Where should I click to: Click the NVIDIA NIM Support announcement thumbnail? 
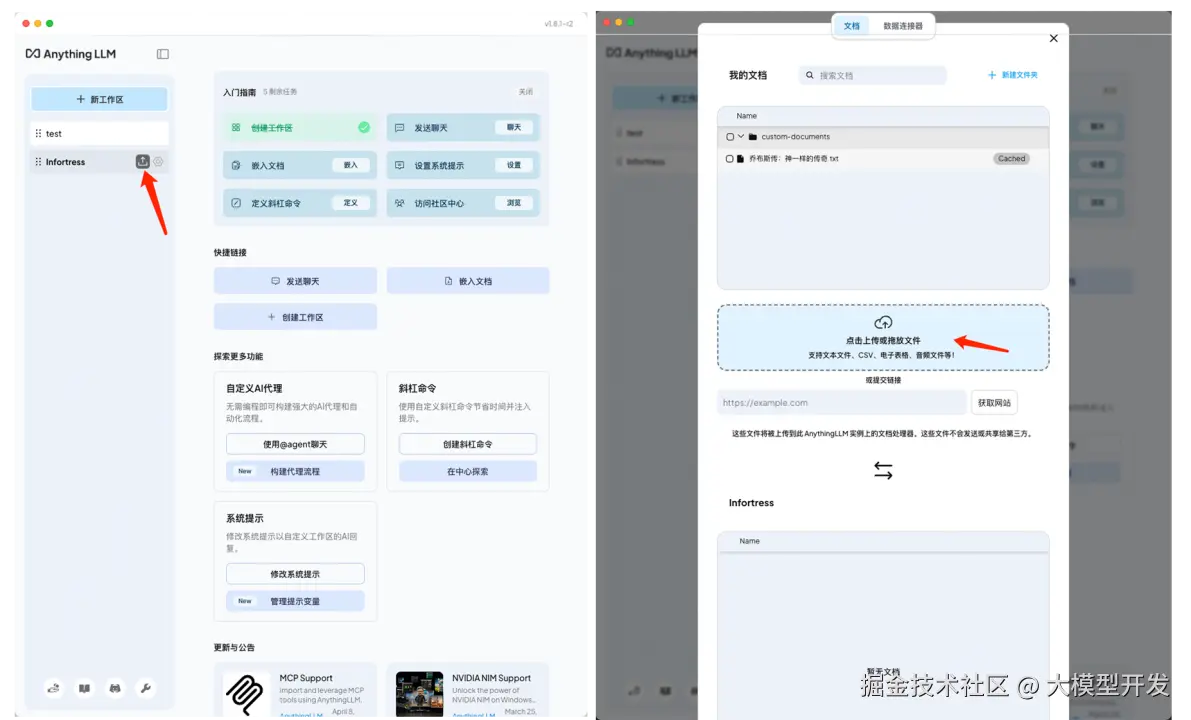coord(419,694)
